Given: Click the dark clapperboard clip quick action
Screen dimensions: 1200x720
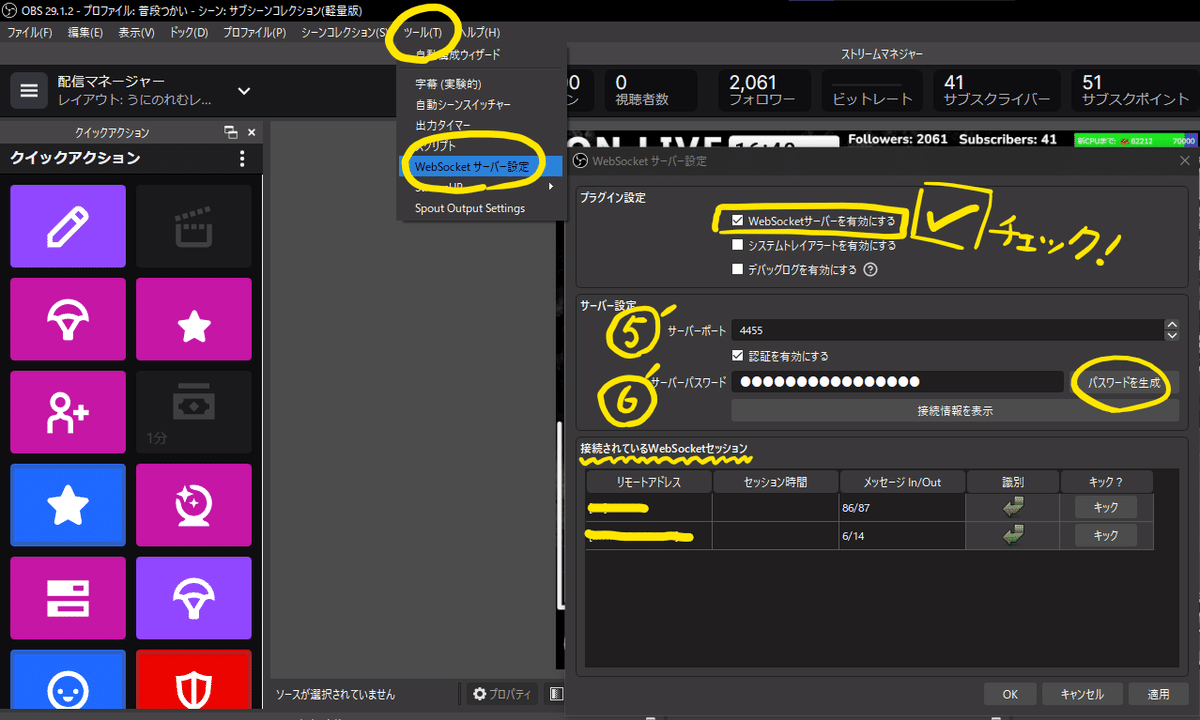Looking at the screenshot, I should (x=194, y=226).
